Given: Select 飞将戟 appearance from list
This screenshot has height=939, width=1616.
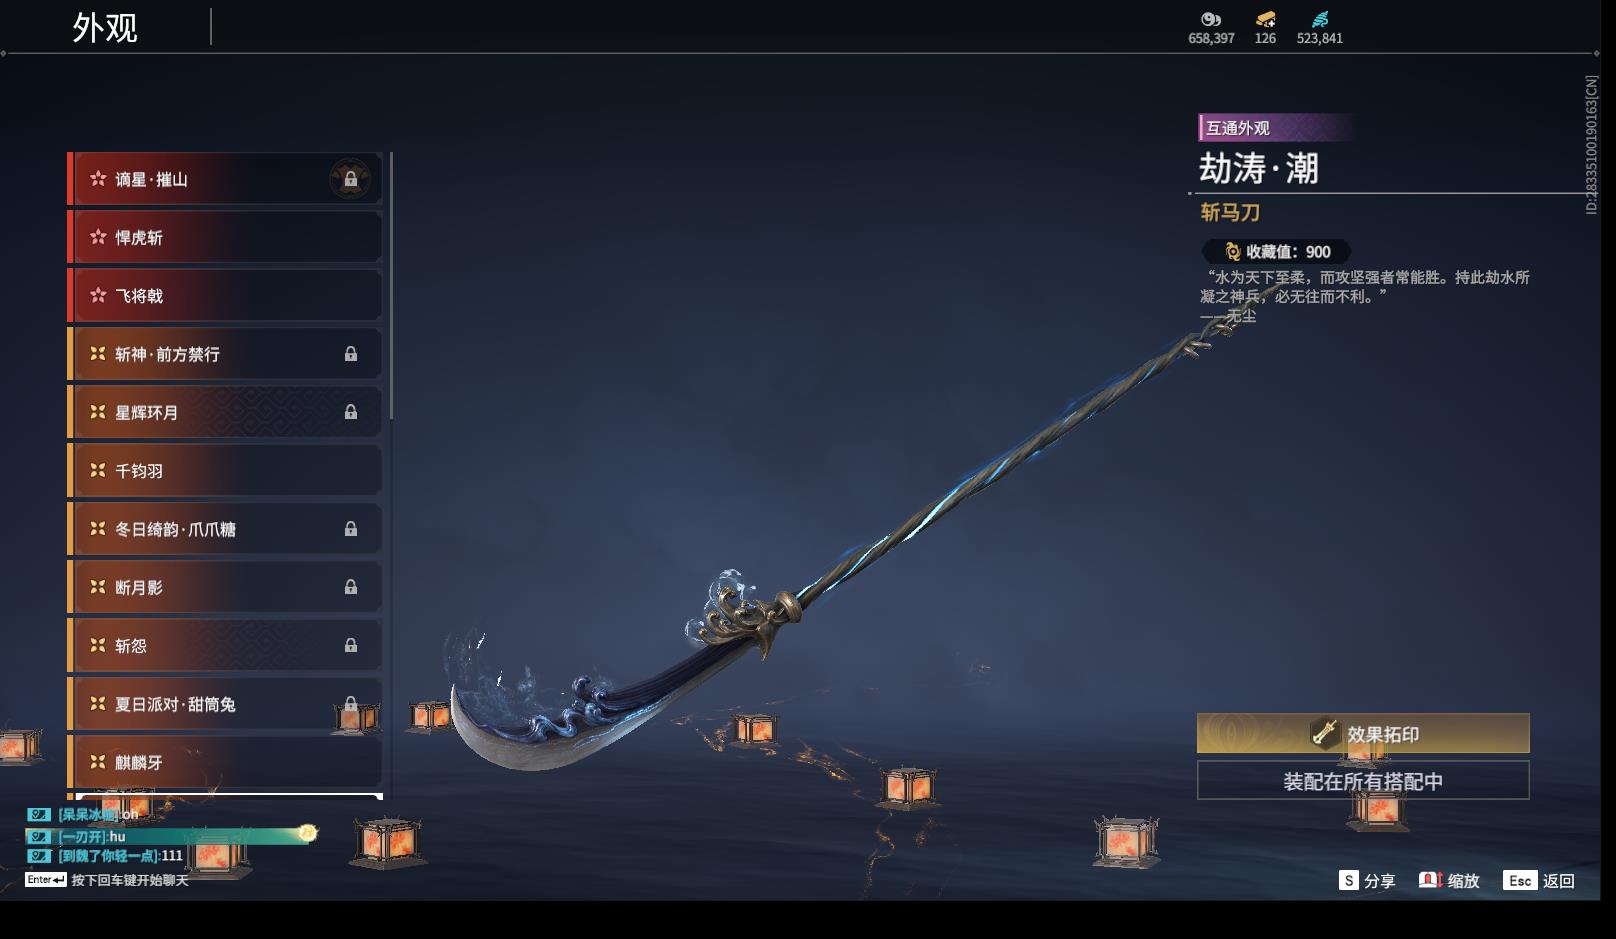Looking at the screenshot, I should [225, 296].
